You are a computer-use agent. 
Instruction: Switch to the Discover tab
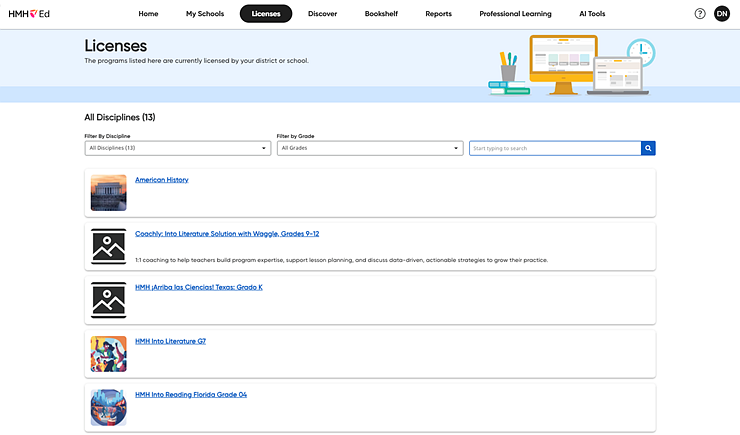click(x=322, y=14)
